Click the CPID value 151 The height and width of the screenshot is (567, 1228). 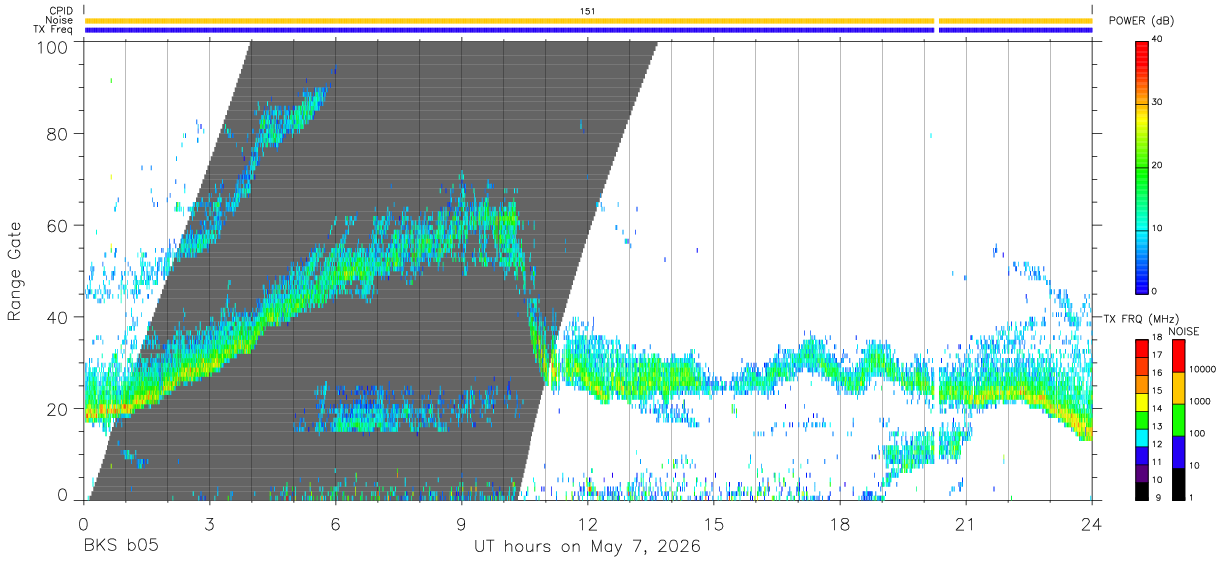click(x=587, y=11)
